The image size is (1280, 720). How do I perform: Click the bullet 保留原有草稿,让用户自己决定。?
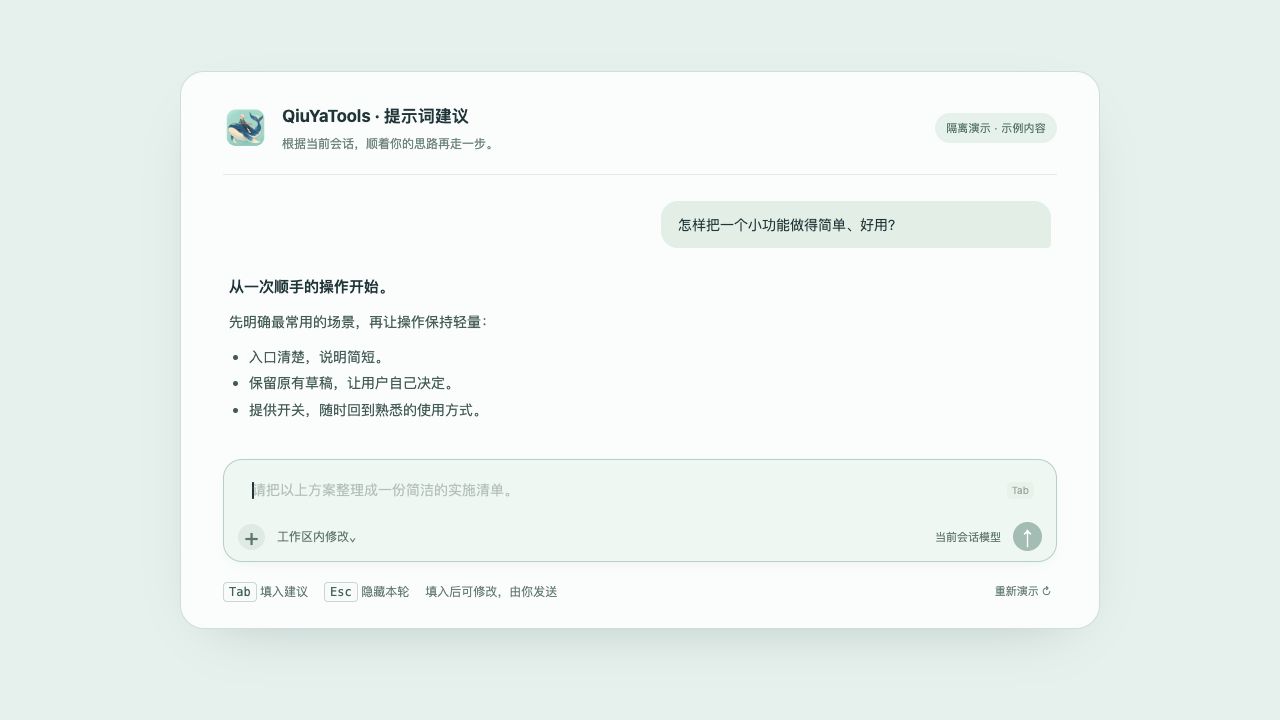[x=352, y=383]
